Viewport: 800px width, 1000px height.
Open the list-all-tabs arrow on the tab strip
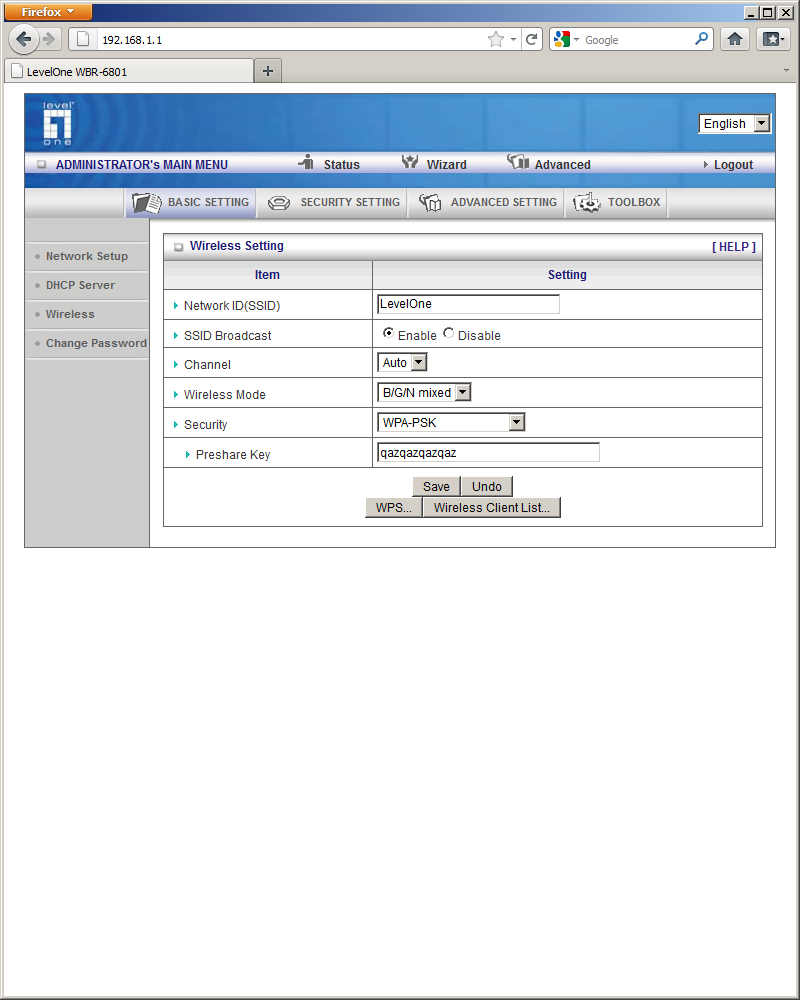(x=786, y=71)
